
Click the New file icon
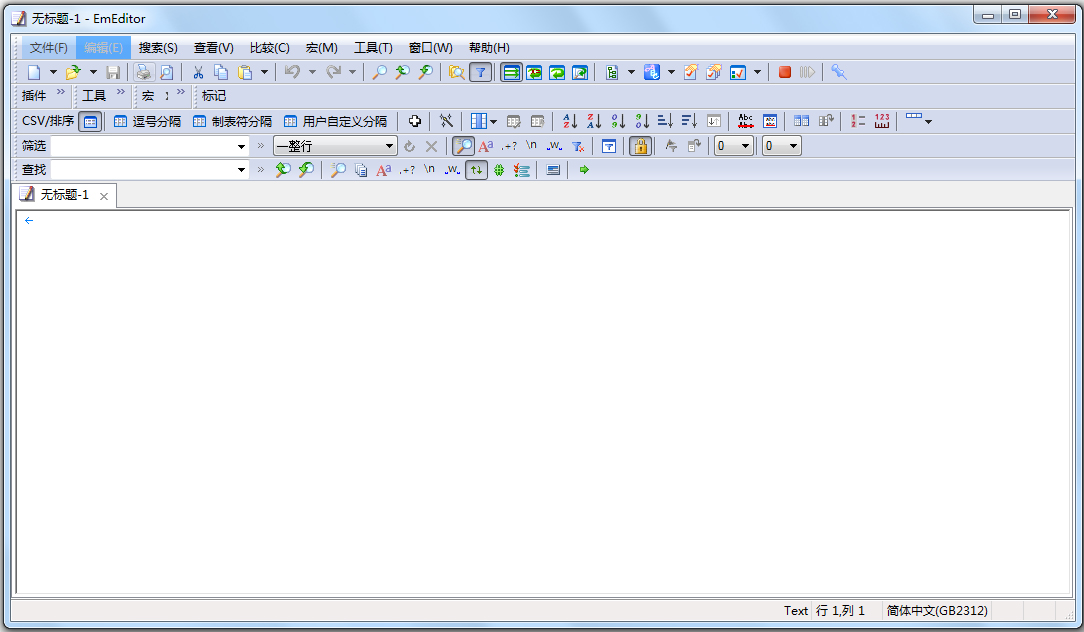[34, 72]
